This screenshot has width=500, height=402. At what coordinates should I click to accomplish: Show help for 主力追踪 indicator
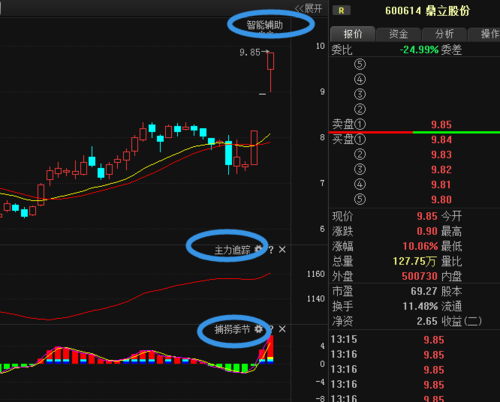[x=271, y=249]
